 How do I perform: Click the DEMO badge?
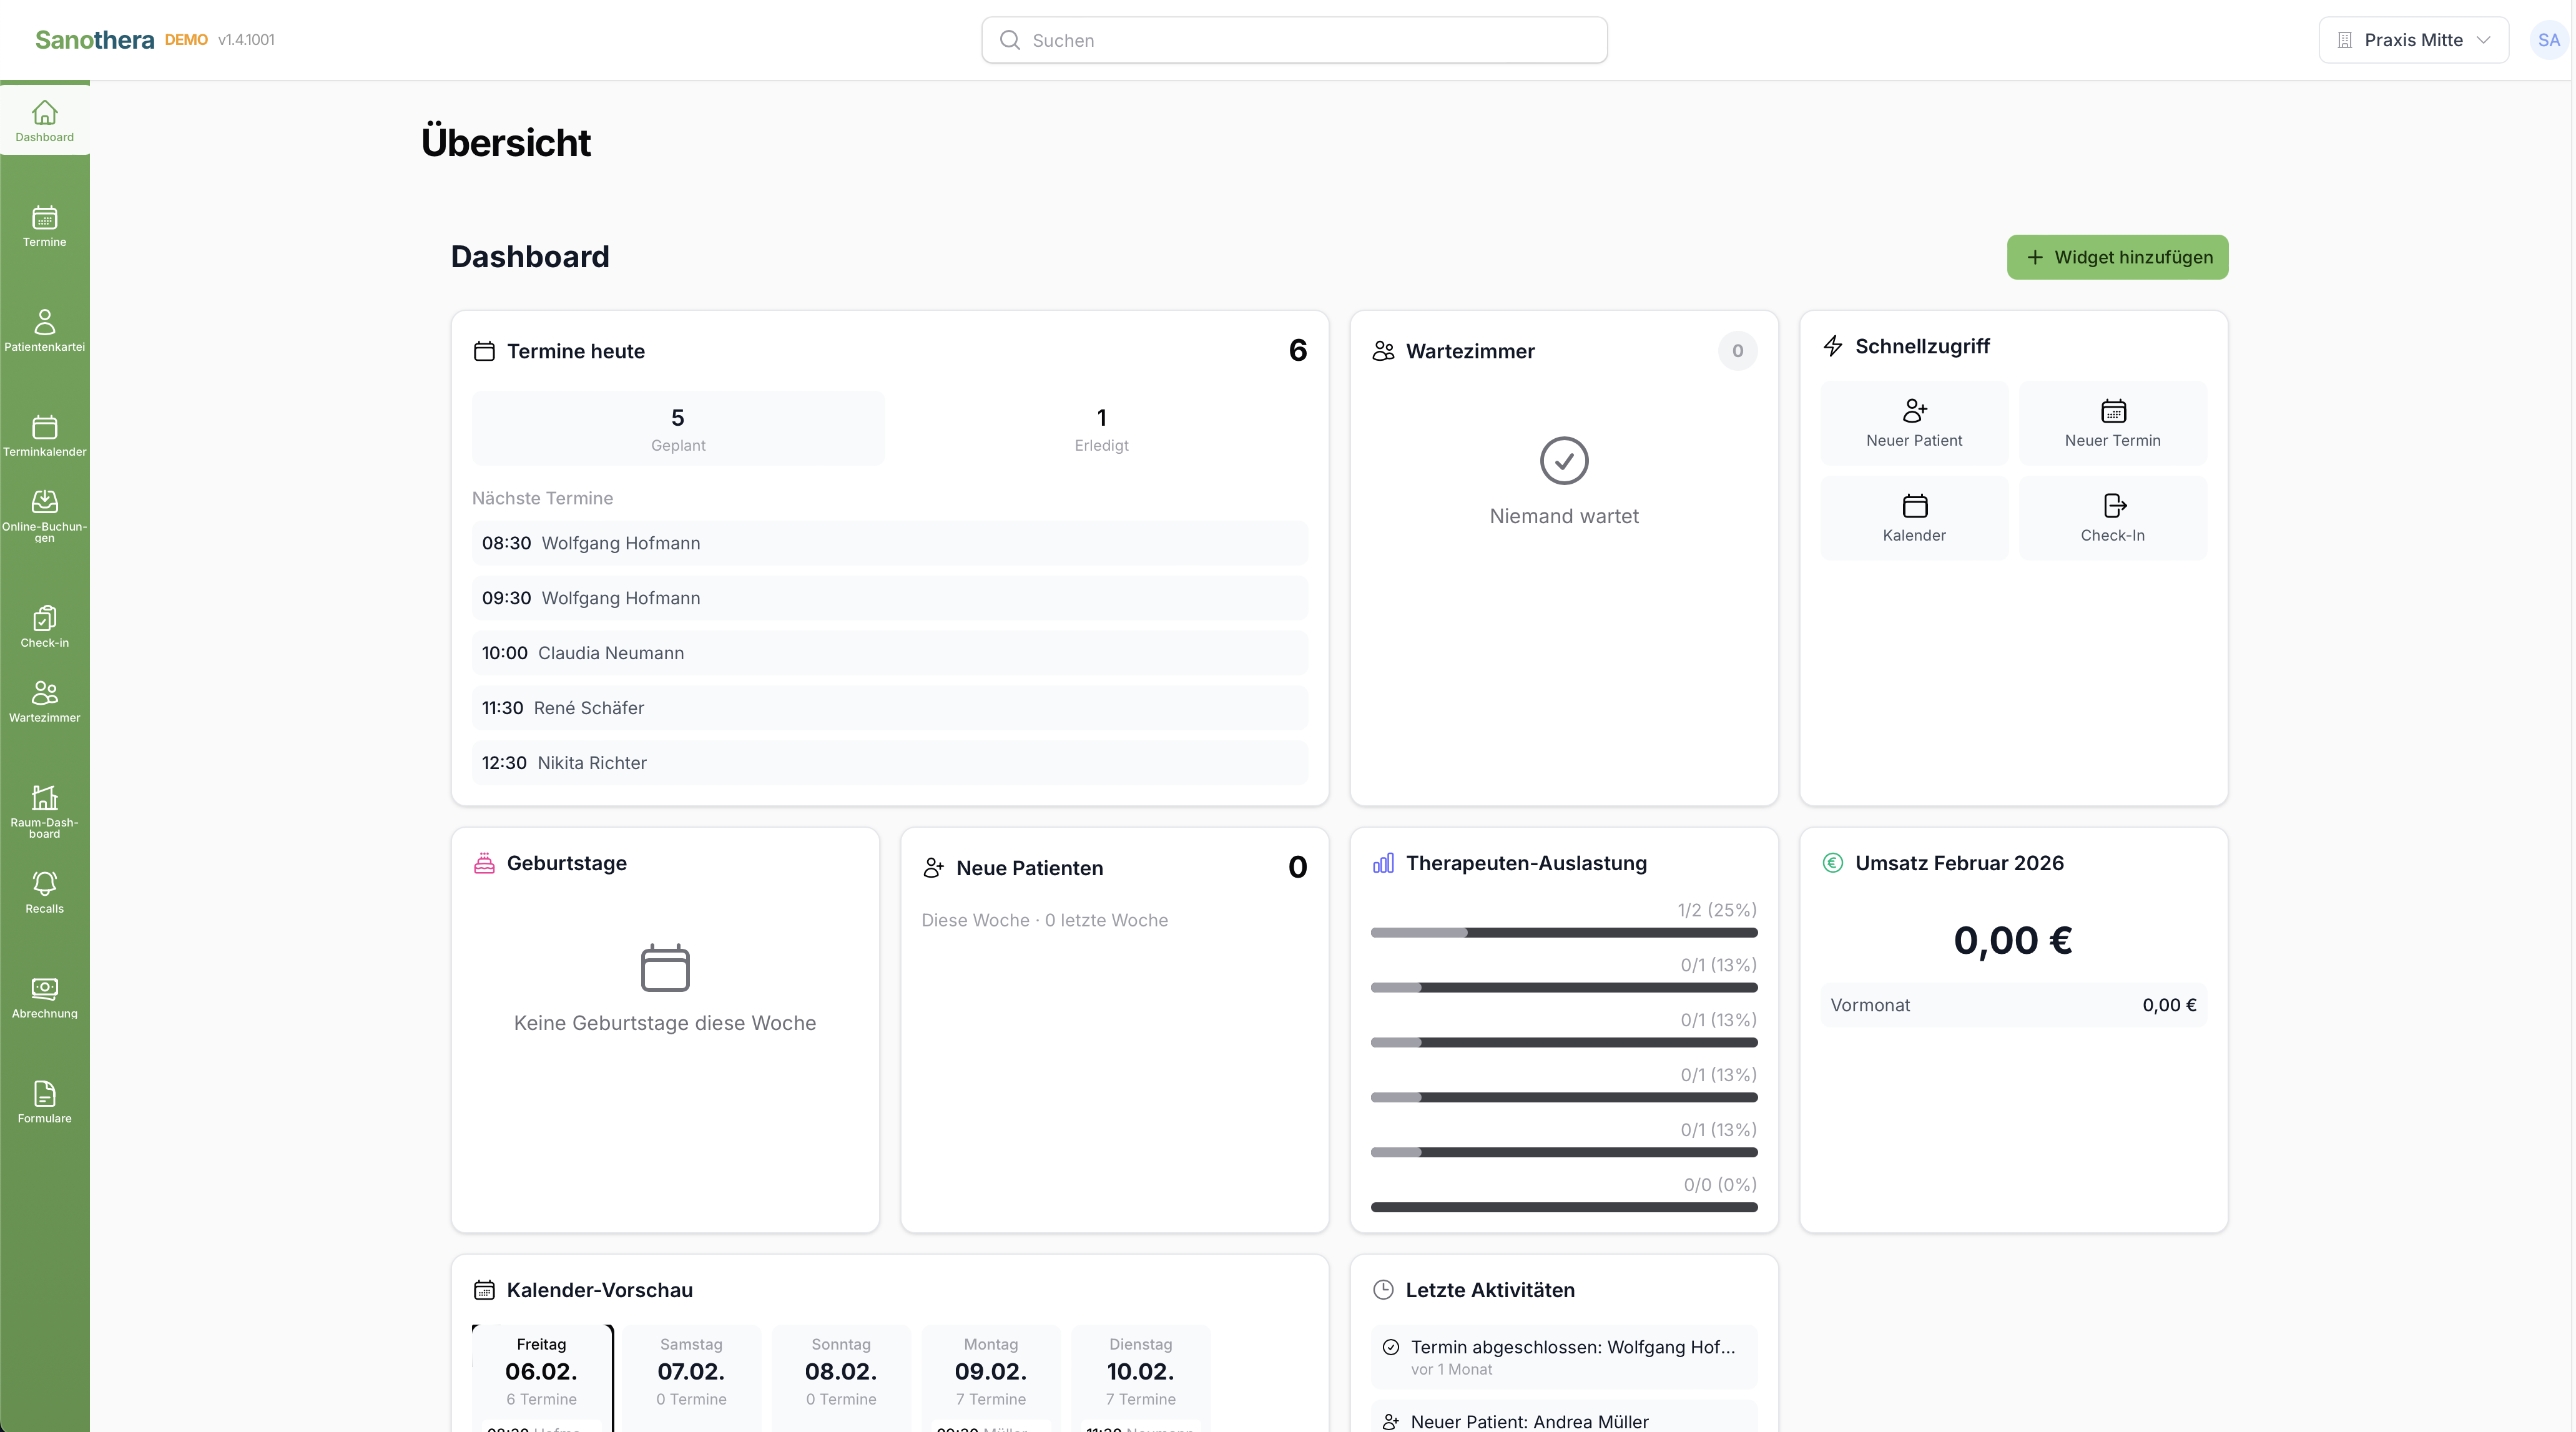[x=186, y=40]
